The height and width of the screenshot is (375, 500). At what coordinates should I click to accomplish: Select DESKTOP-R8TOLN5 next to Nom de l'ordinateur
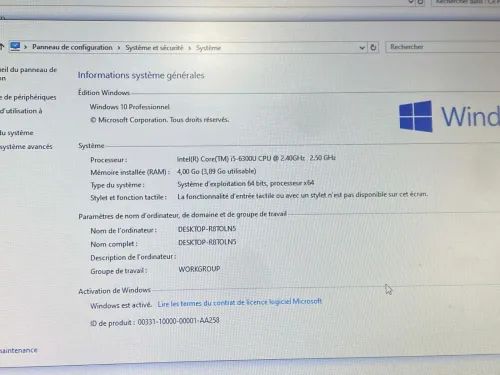click(207, 229)
